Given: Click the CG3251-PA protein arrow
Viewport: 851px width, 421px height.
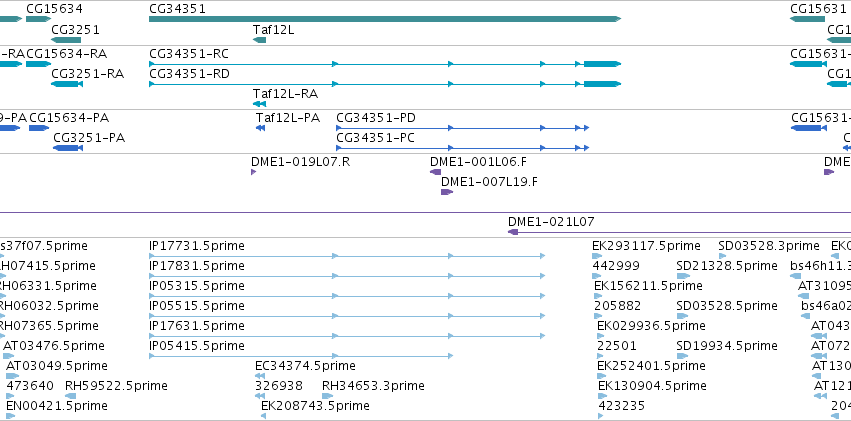Looking at the screenshot, I should (68, 148).
